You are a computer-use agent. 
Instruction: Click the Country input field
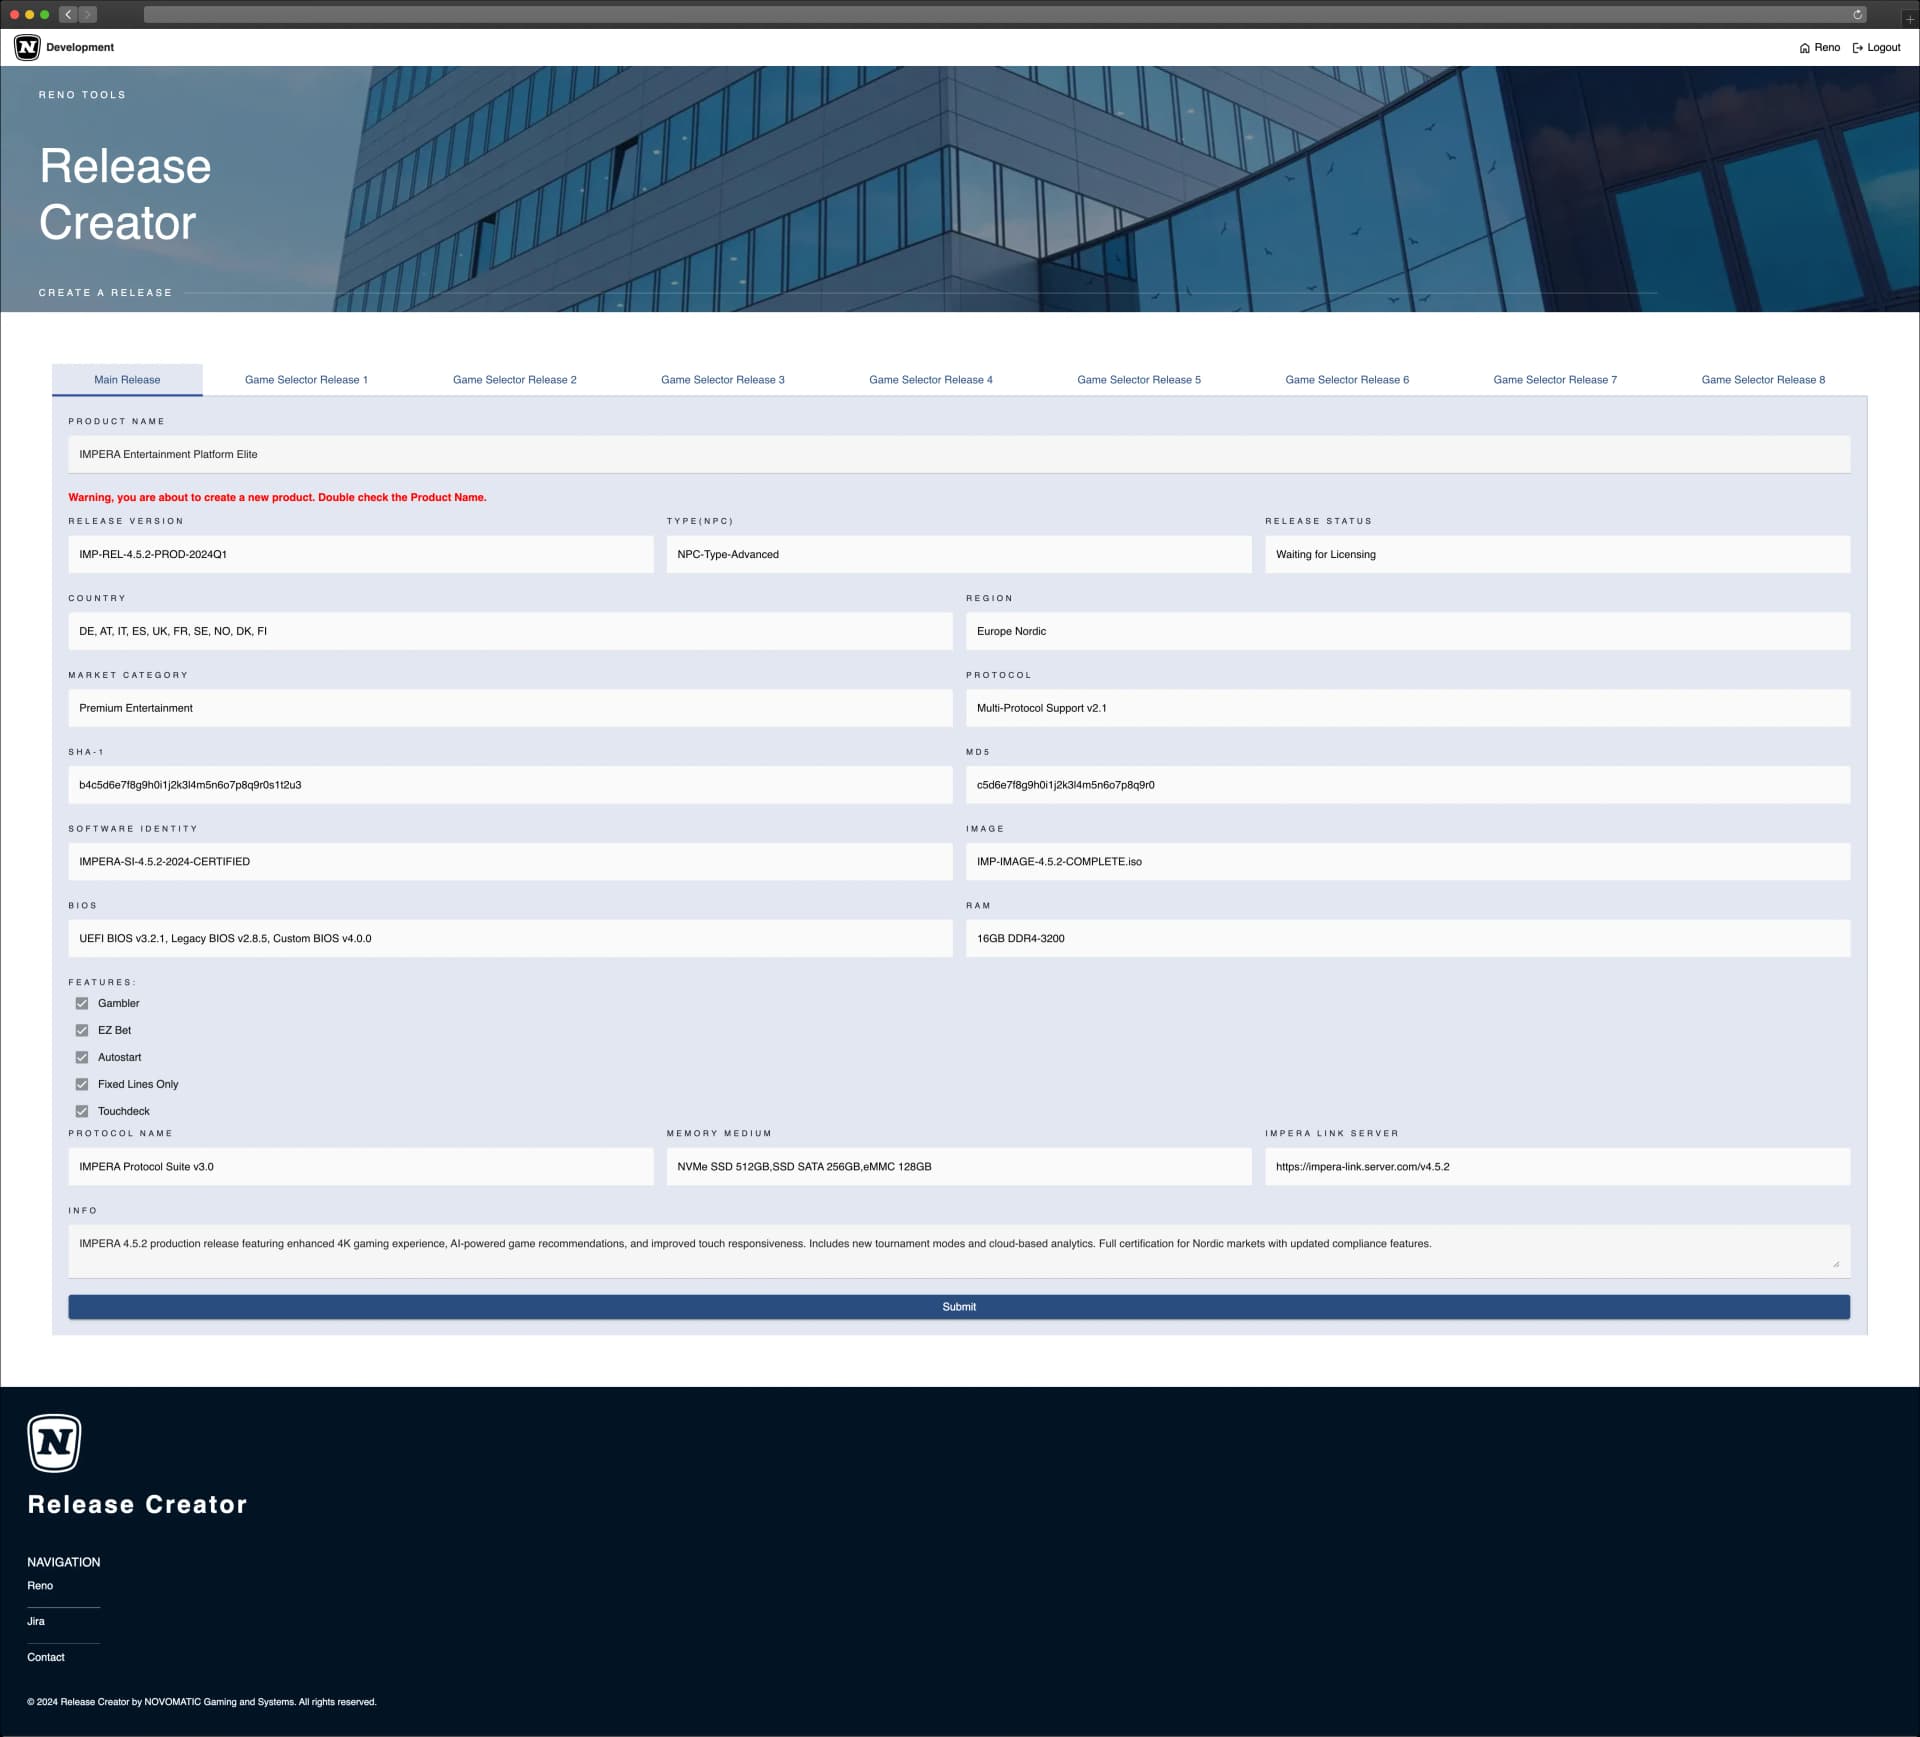click(x=510, y=632)
